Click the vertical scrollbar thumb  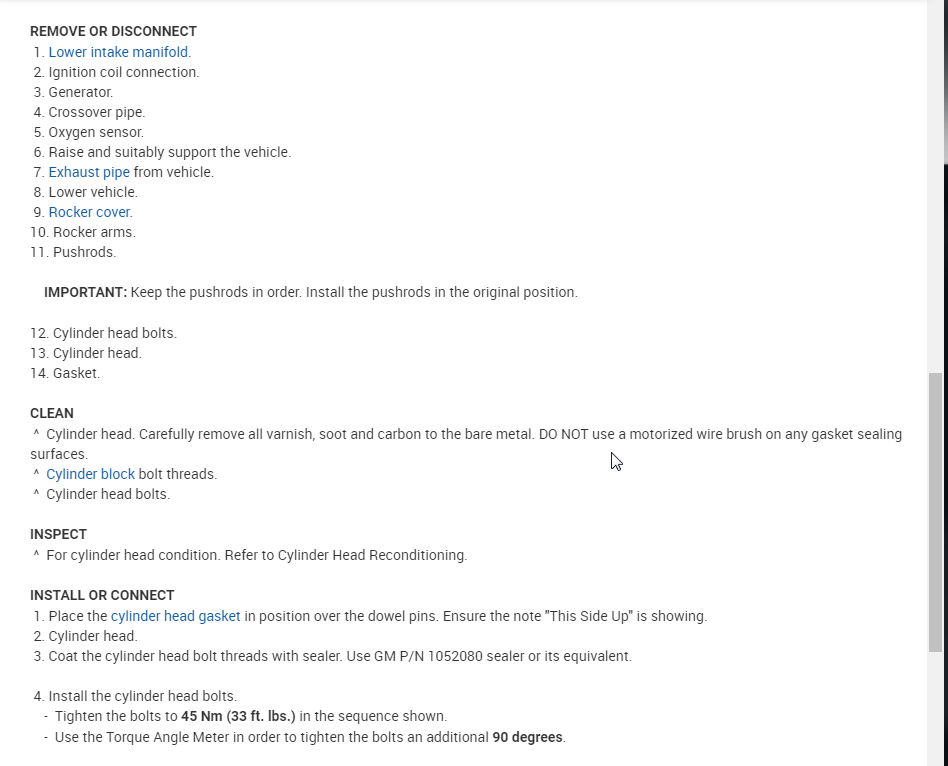coord(935,510)
